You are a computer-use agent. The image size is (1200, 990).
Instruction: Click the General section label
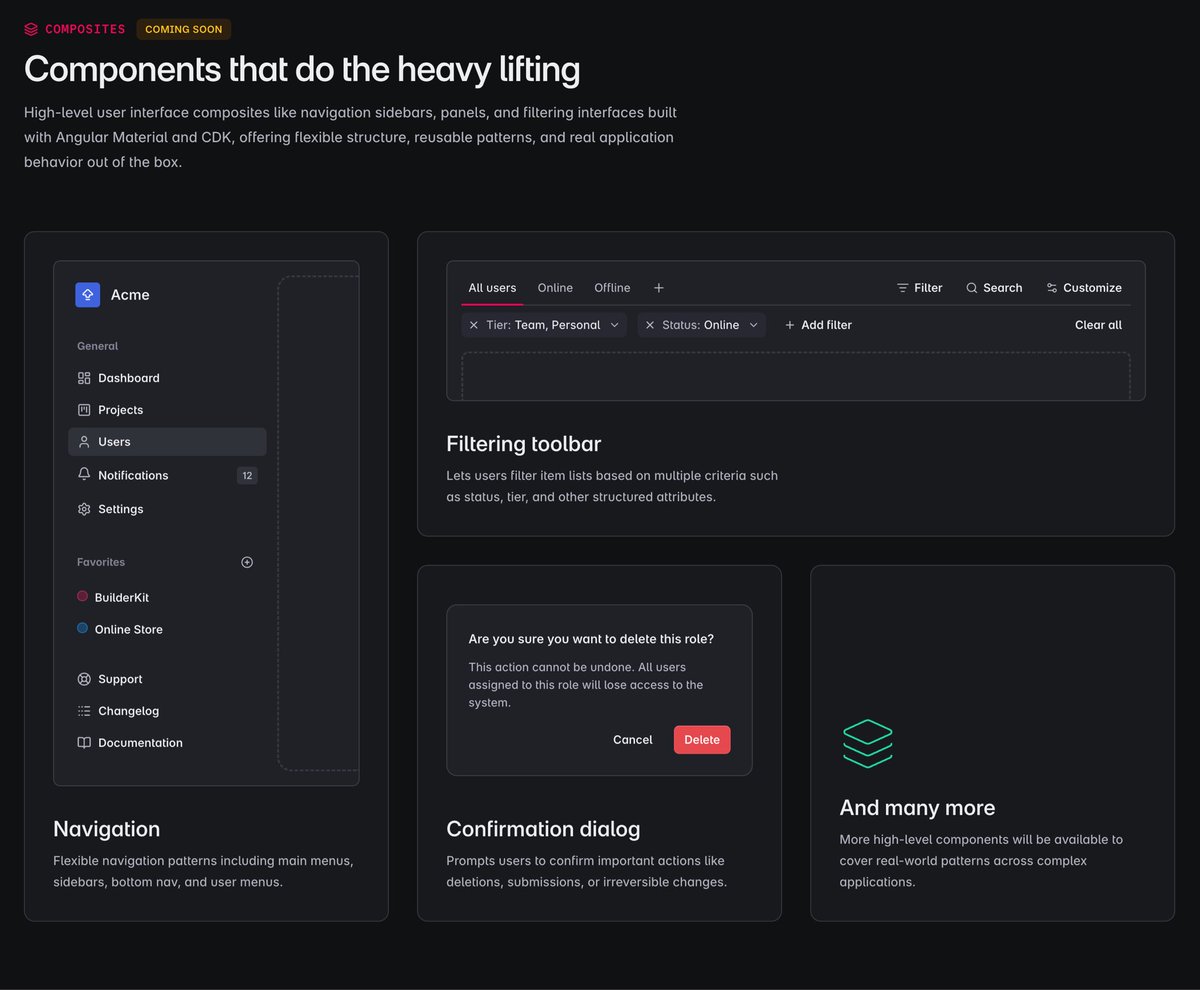pyautogui.click(x=97, y=346)
